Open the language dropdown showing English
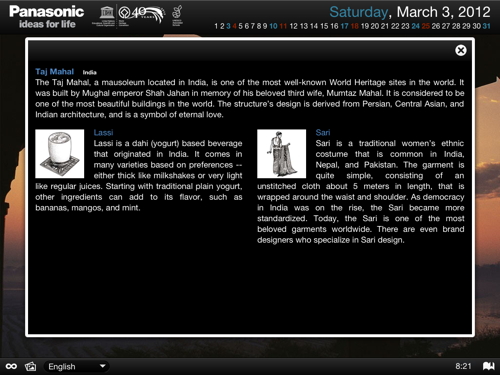Image resolution: width=500 pixels, height=375 pixels. click(x=76, y=366)
